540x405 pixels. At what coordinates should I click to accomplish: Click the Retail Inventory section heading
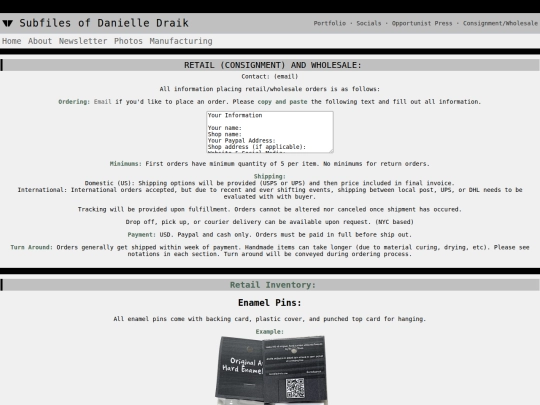(x=272, y=285)
